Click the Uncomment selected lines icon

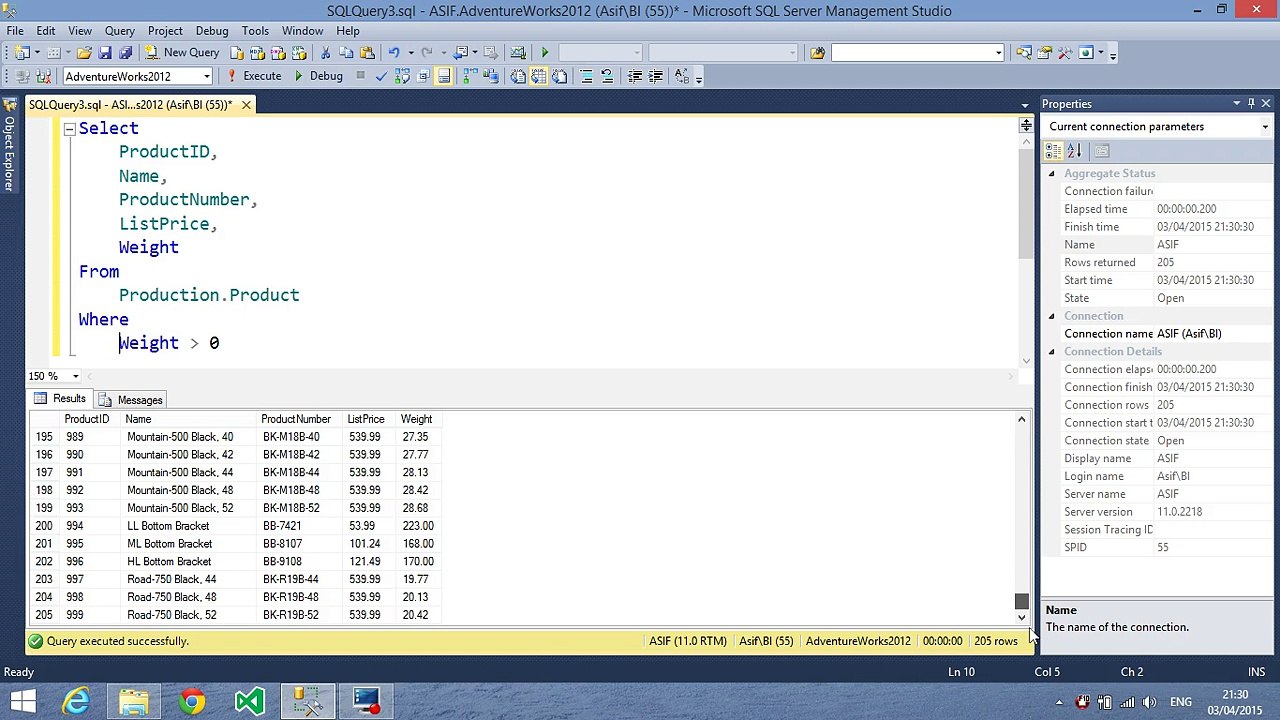pos(607,76)
